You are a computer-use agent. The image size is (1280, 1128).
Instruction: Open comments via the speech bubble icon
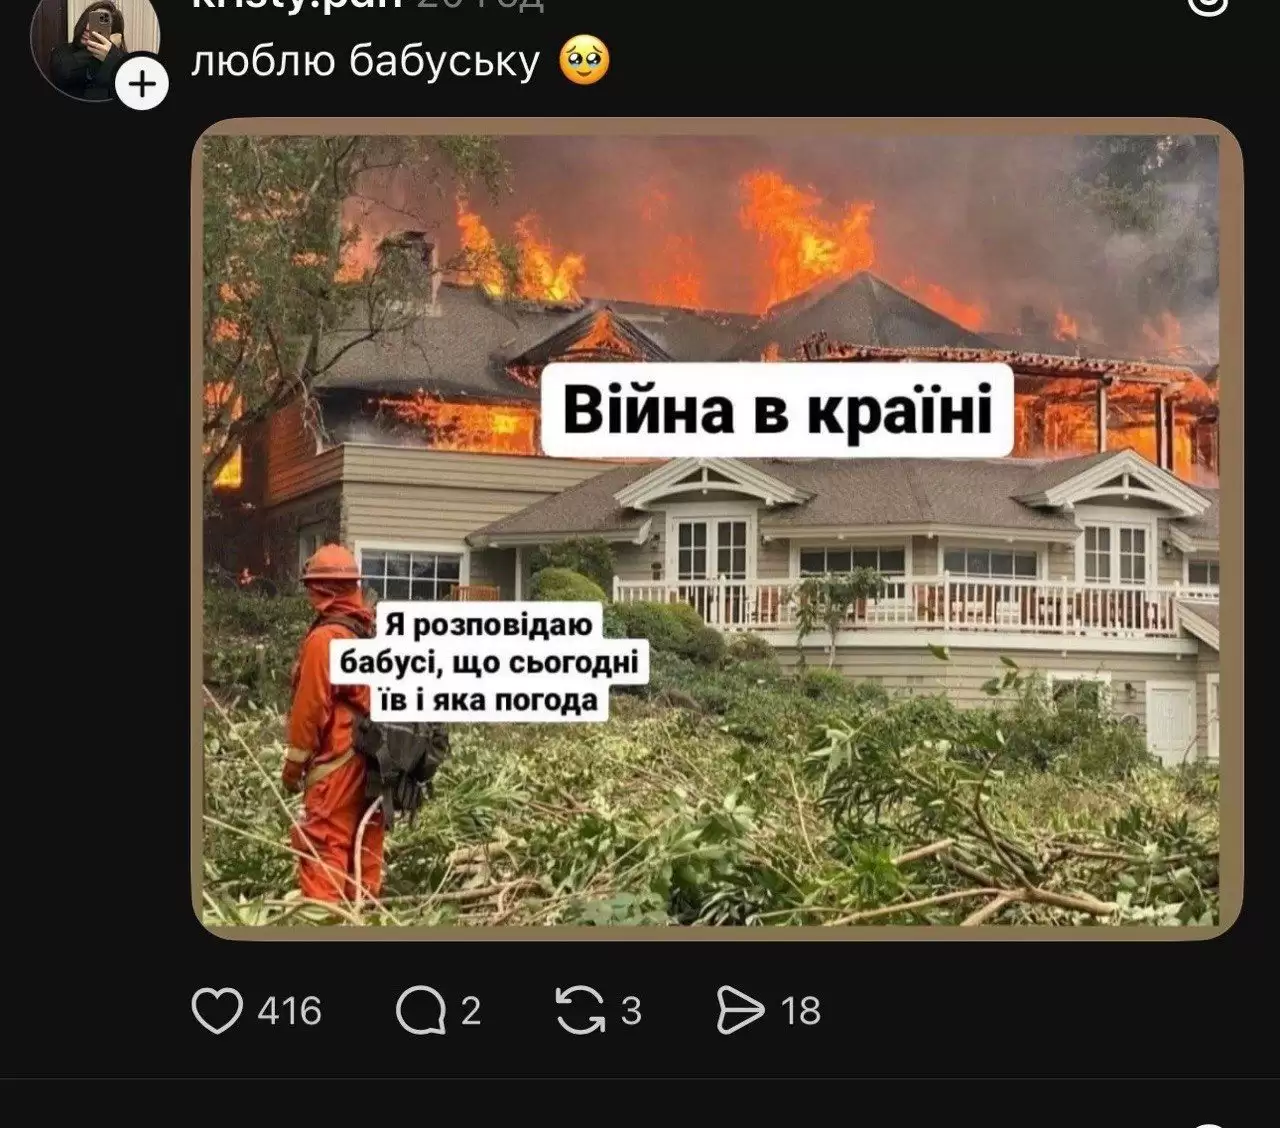tap(420, 1010)
